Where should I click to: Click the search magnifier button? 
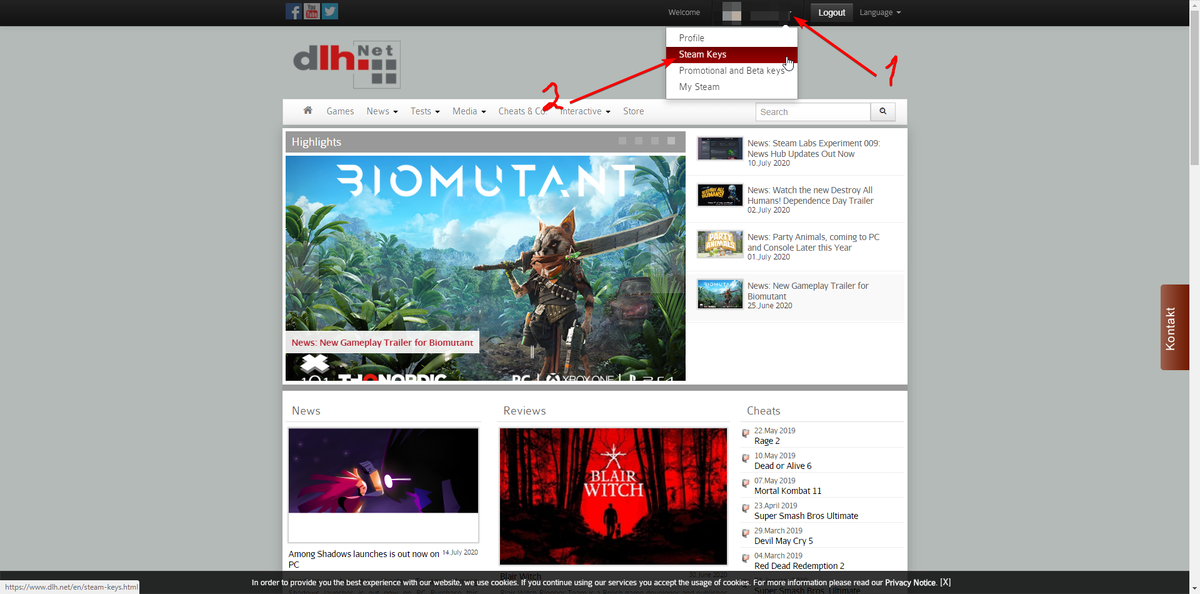coord(884,112)
